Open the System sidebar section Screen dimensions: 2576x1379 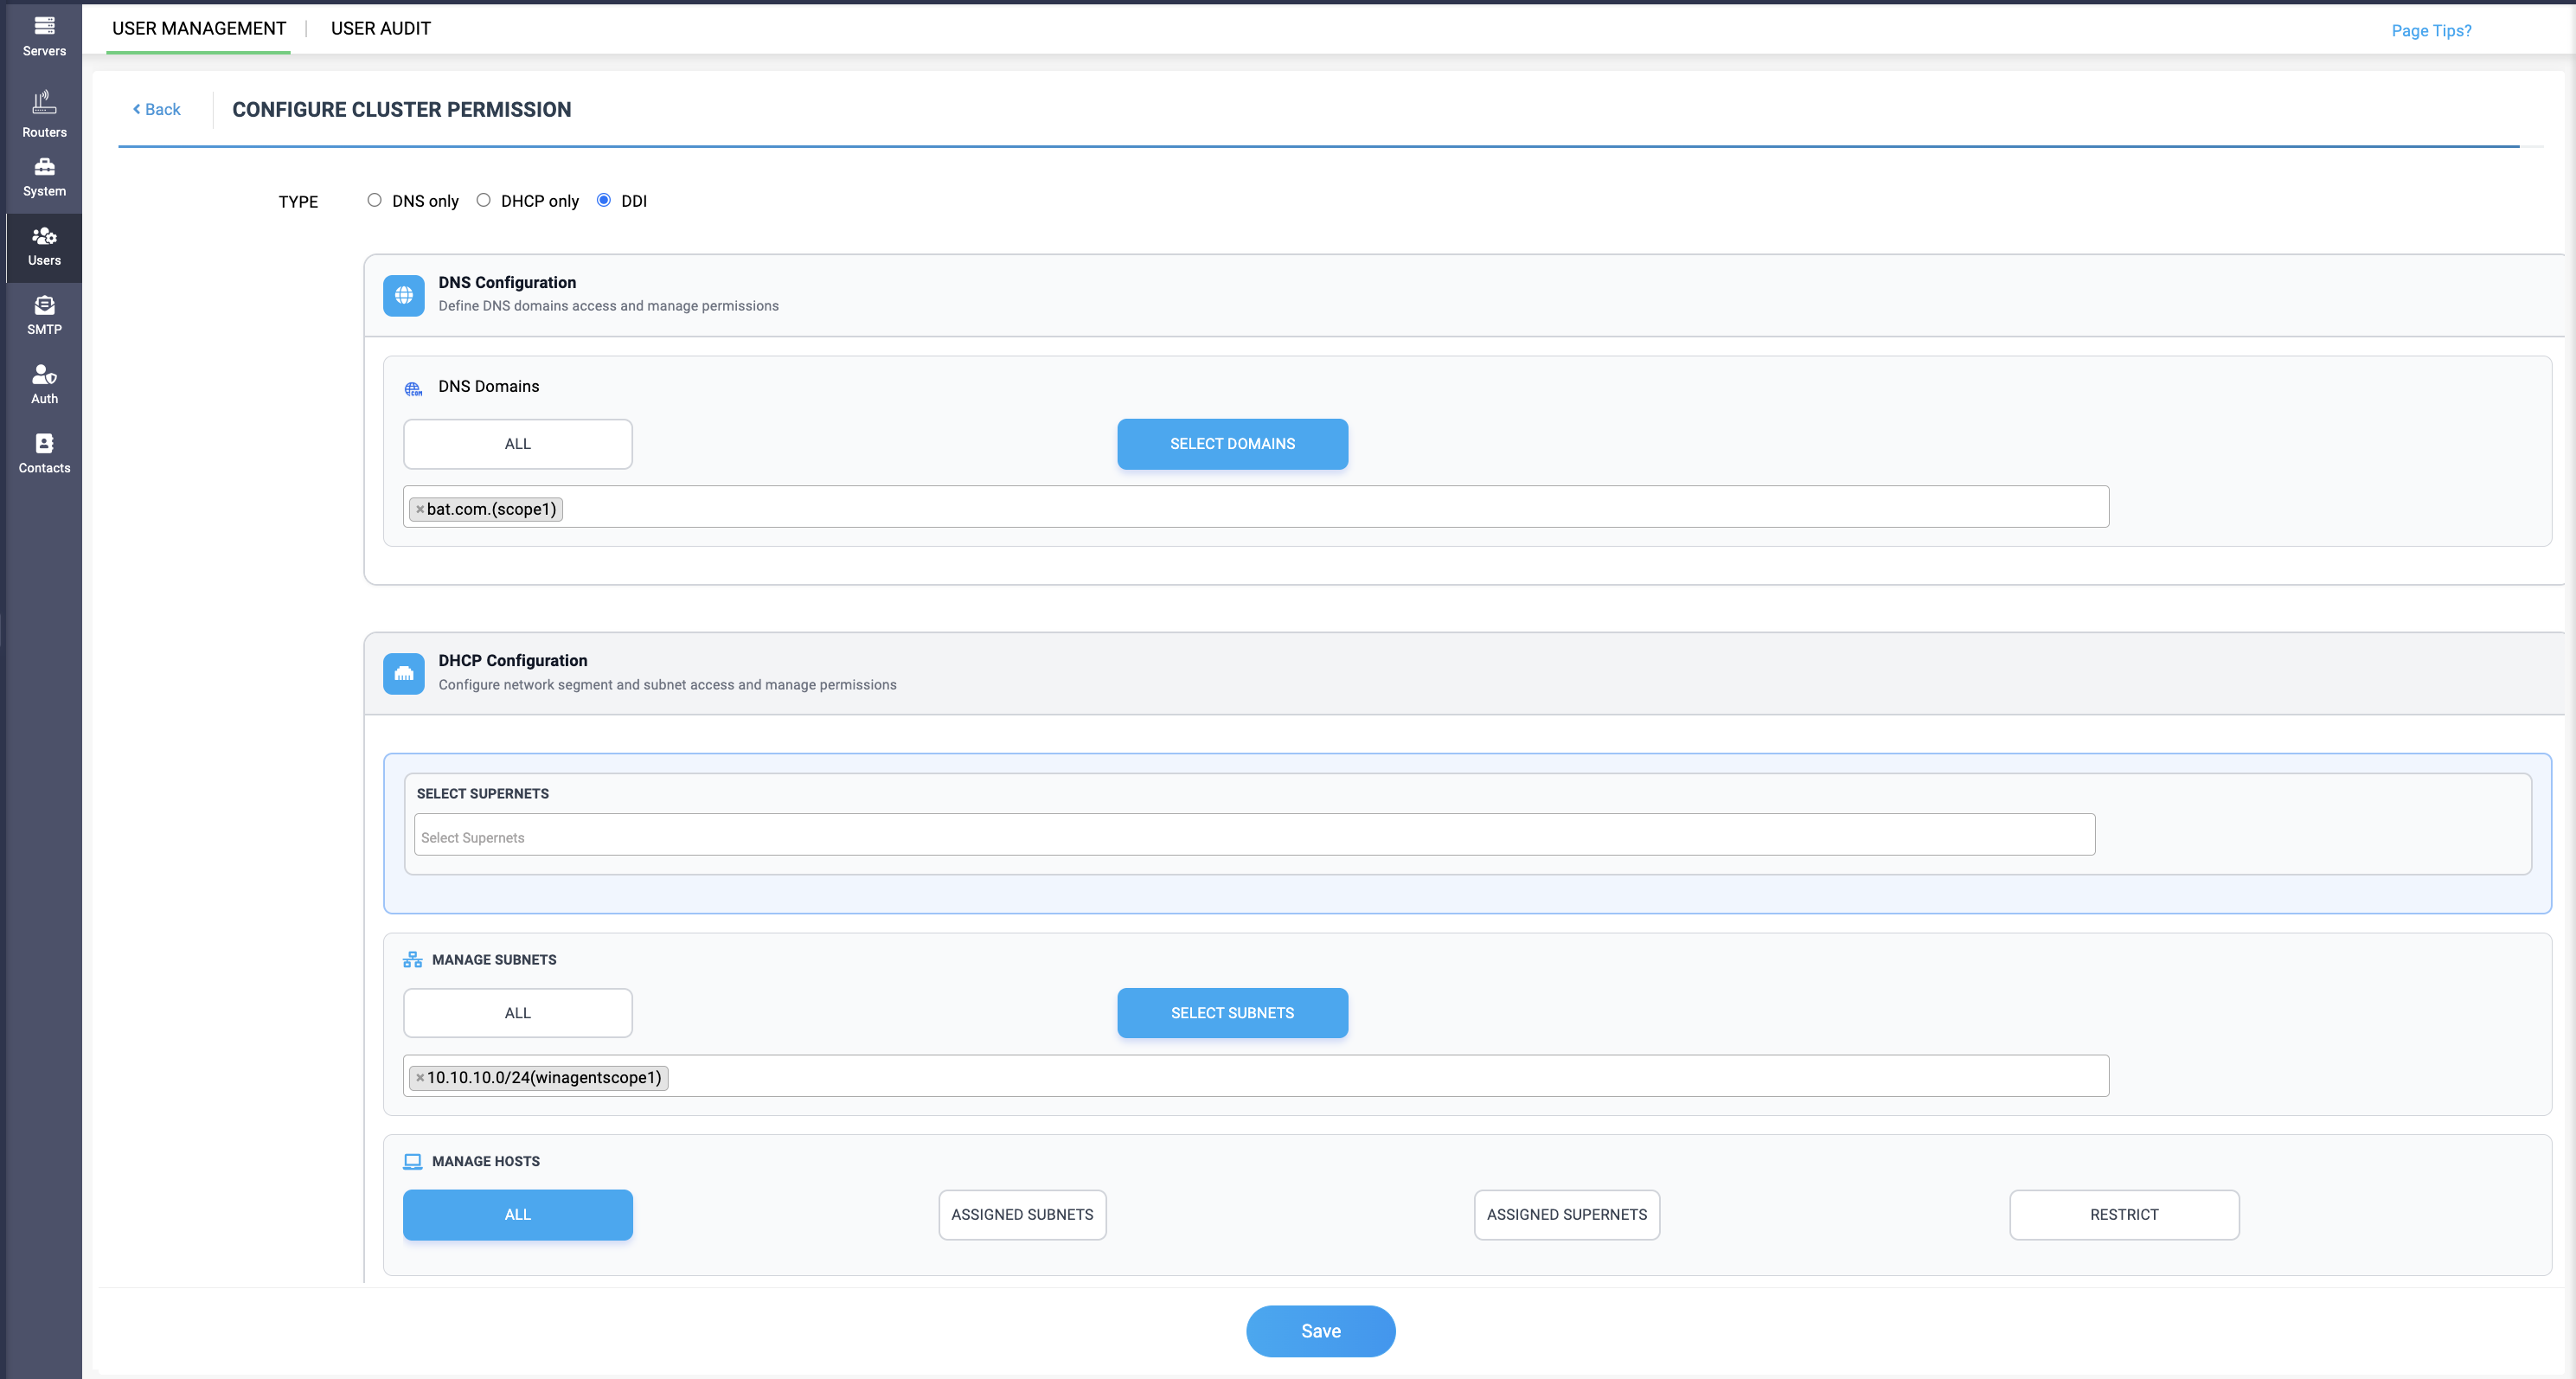[x=44, y=178]
